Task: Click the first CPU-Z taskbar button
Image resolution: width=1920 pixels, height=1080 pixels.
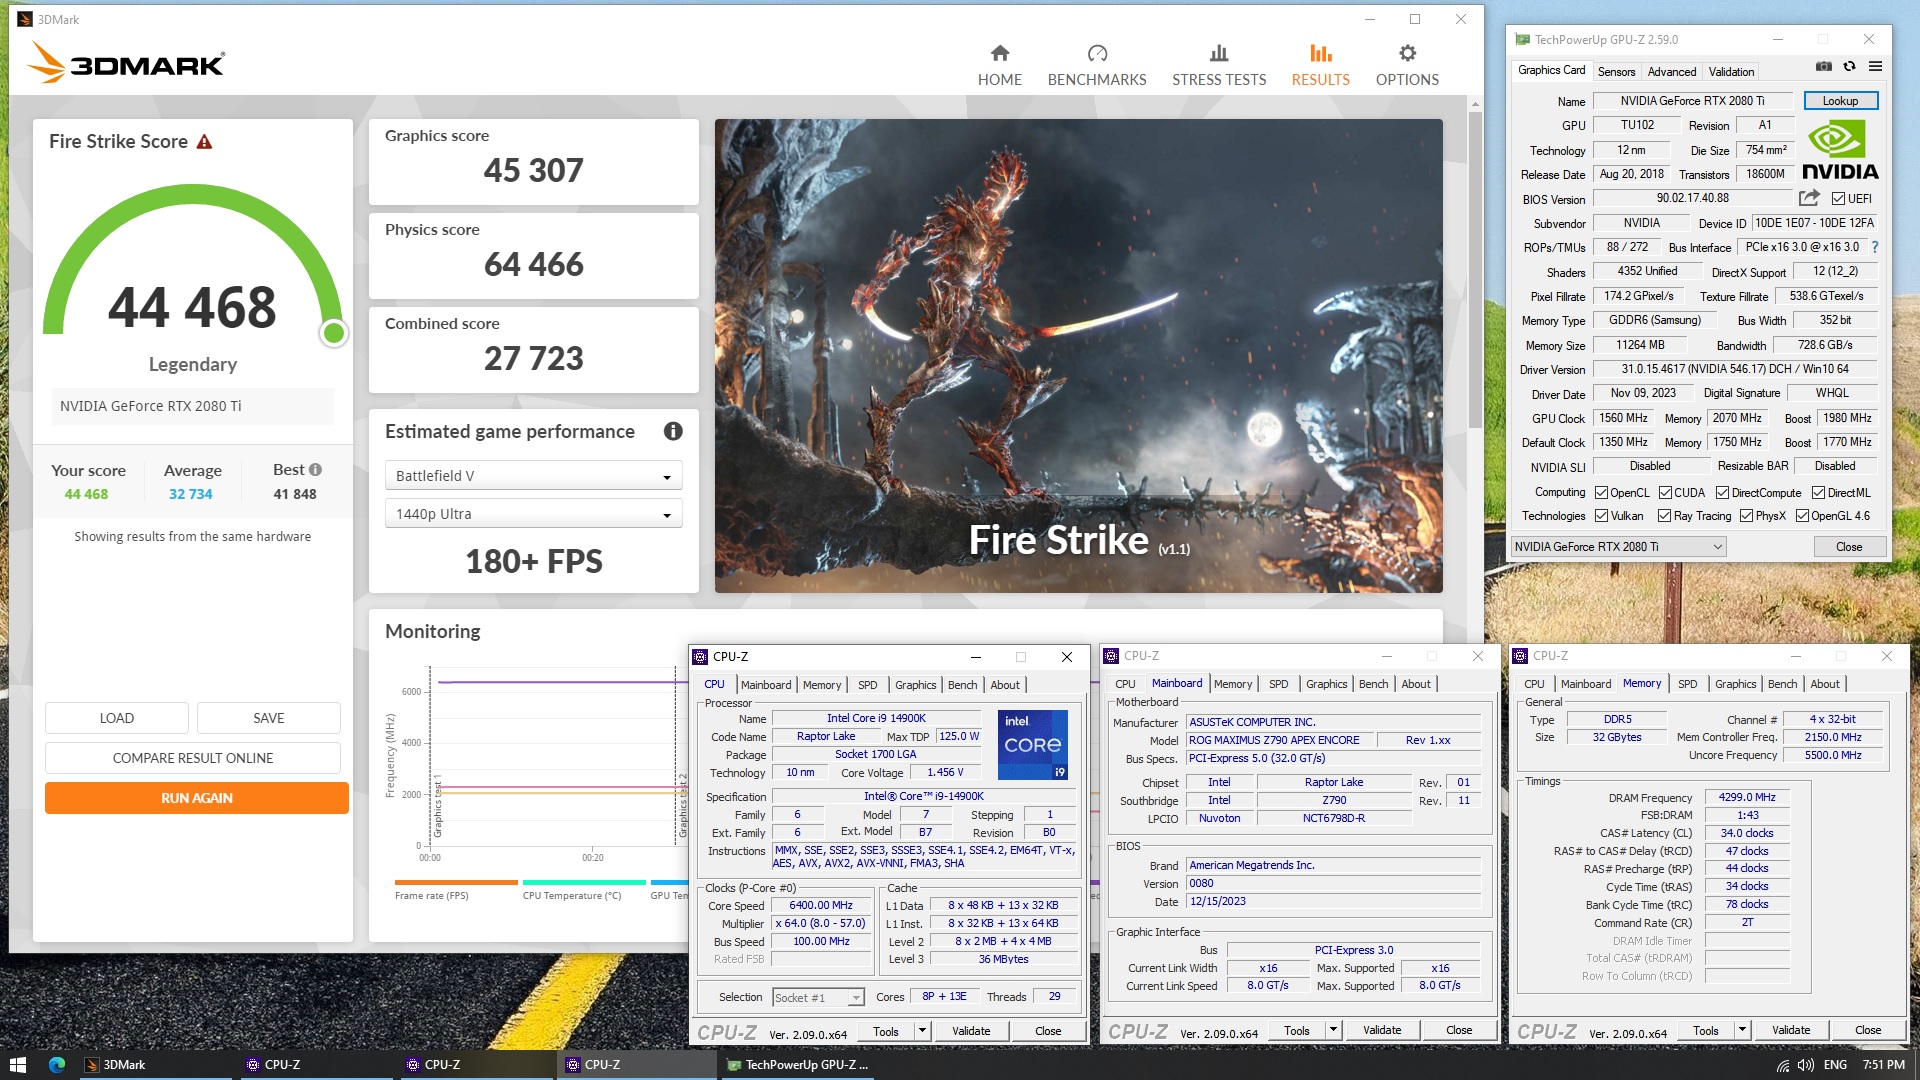Action: (x=315, y=1065)
